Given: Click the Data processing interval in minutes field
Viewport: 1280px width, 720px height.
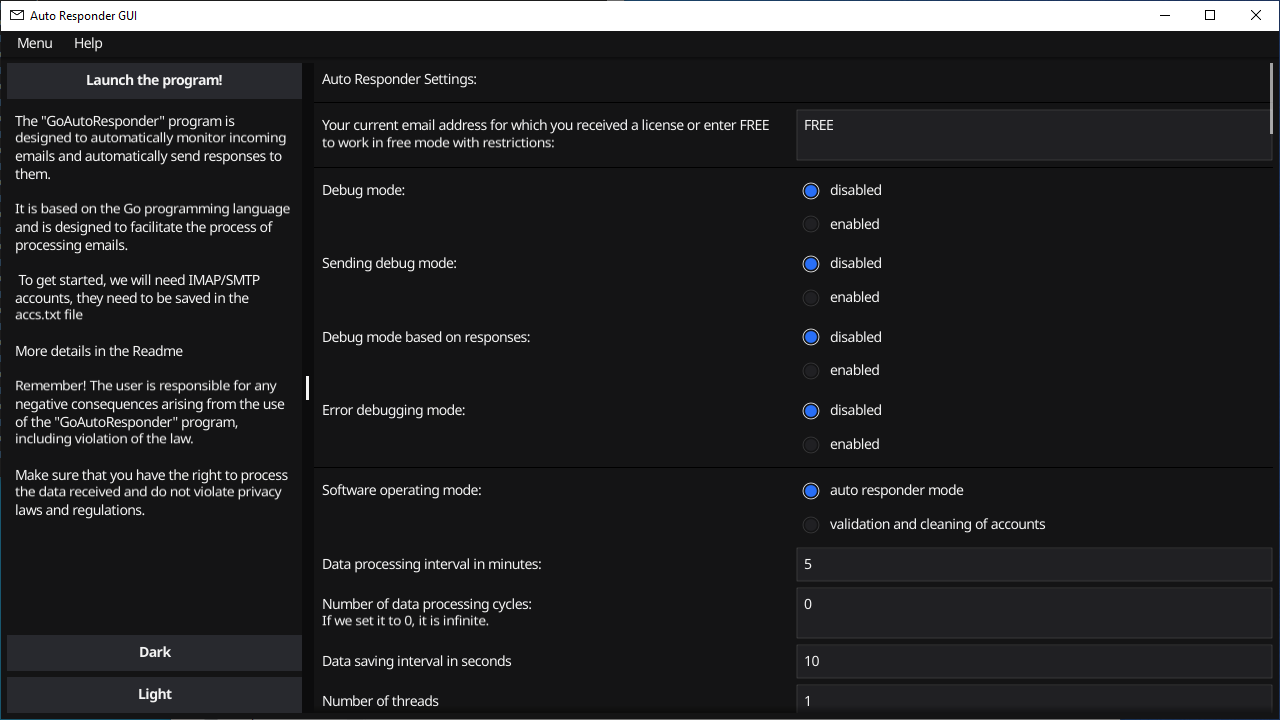Looking at the screenshot, I should tap(1034, 564).
